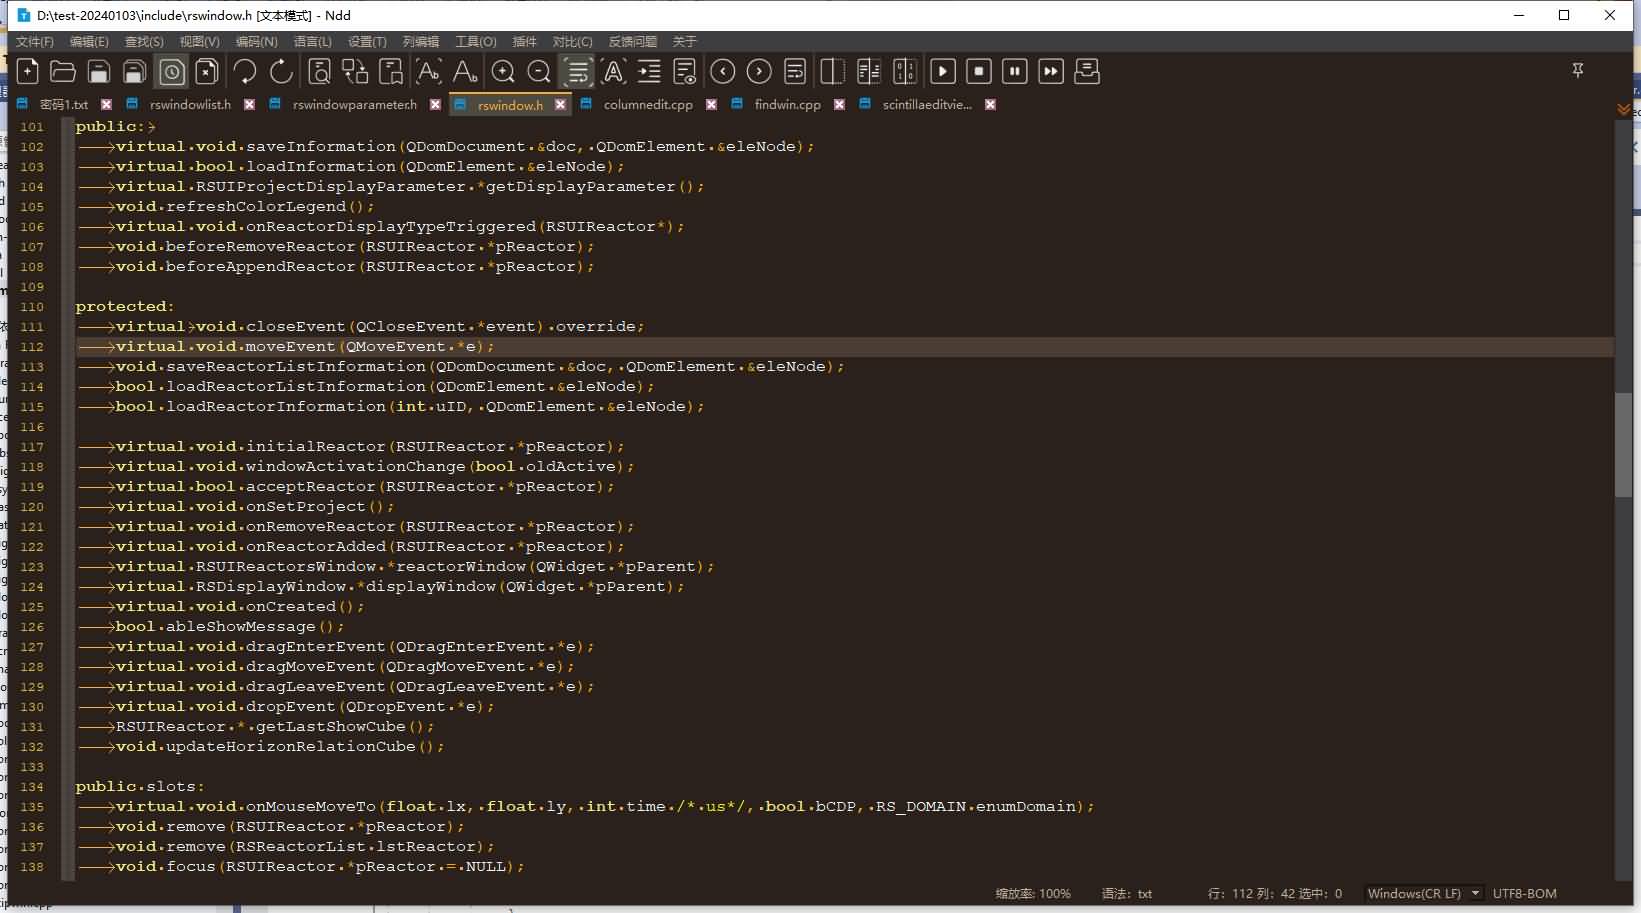Toggle the pin icon at toolbar right

(1577, 70)
